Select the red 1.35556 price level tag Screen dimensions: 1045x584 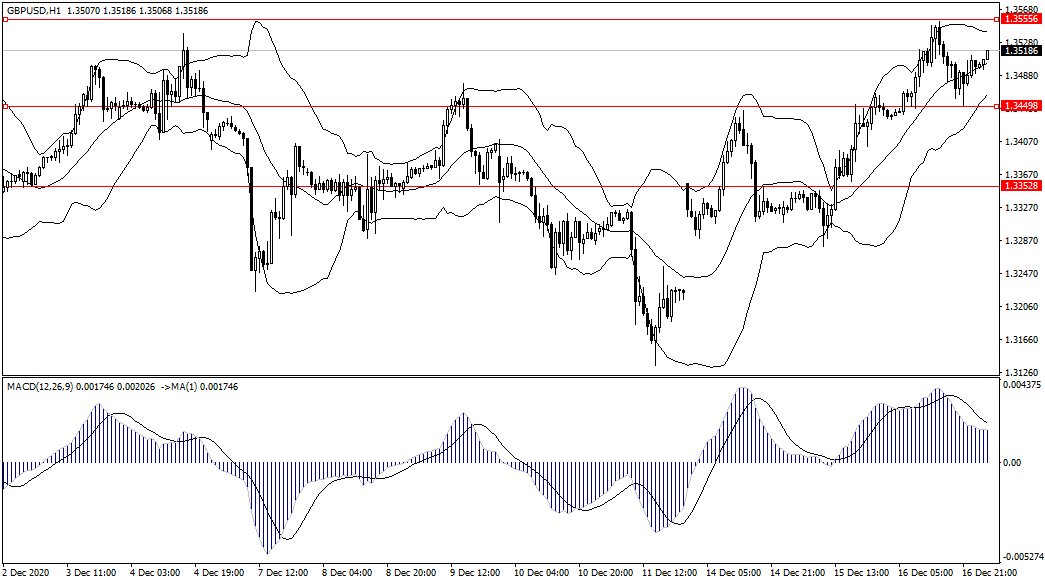[1020, 19]
